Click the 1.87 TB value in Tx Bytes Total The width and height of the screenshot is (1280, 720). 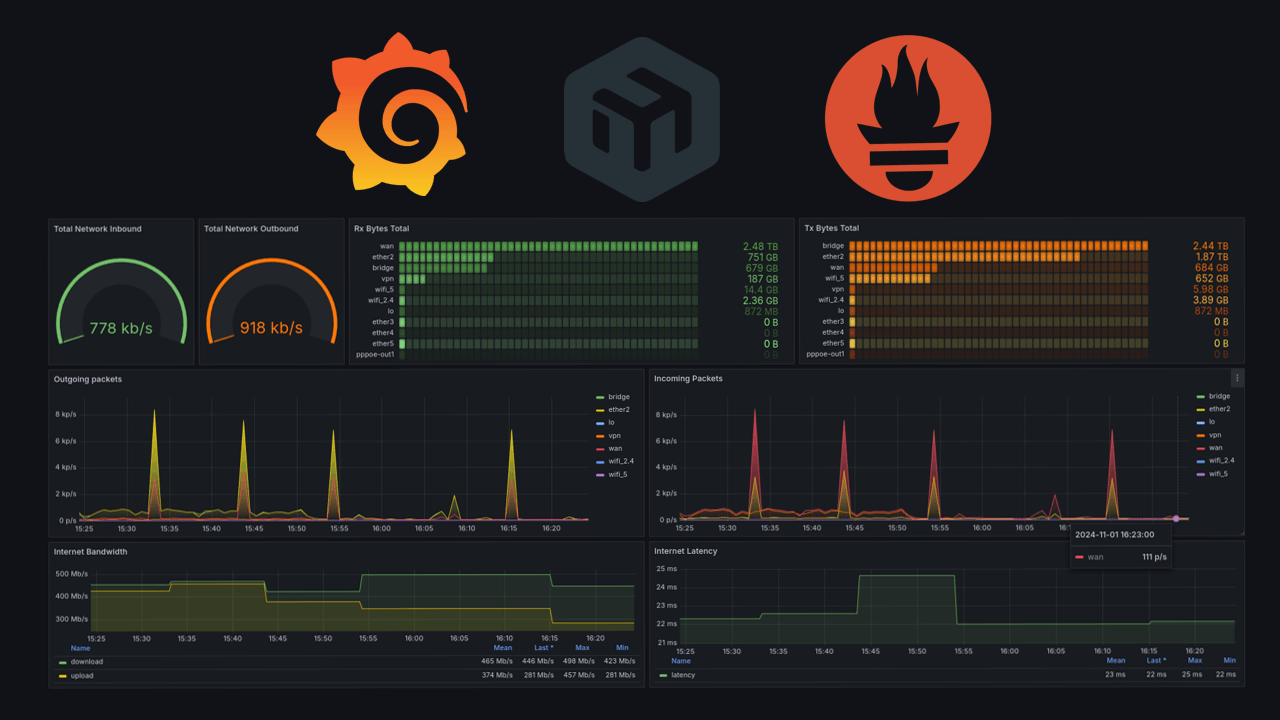(x=1211, y=257)
